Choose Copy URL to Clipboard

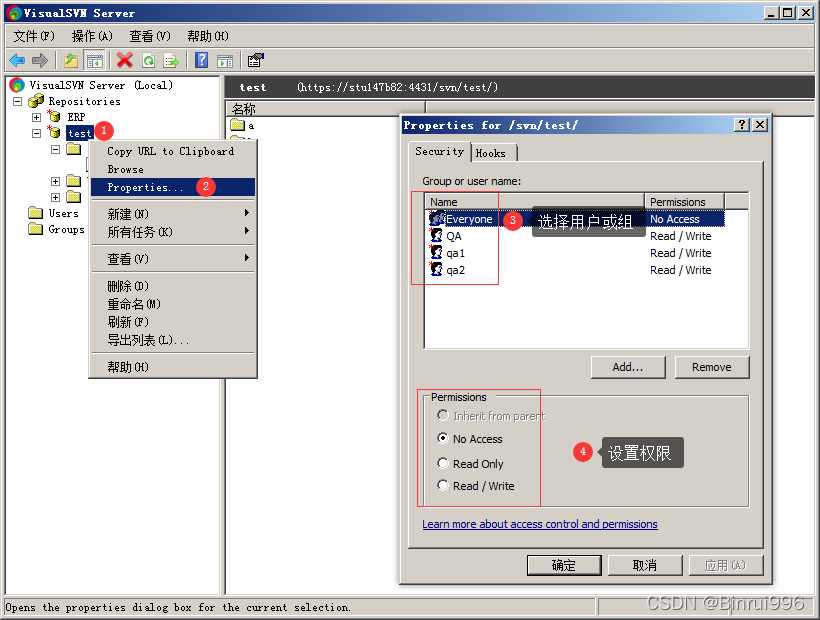coord(173,152)
